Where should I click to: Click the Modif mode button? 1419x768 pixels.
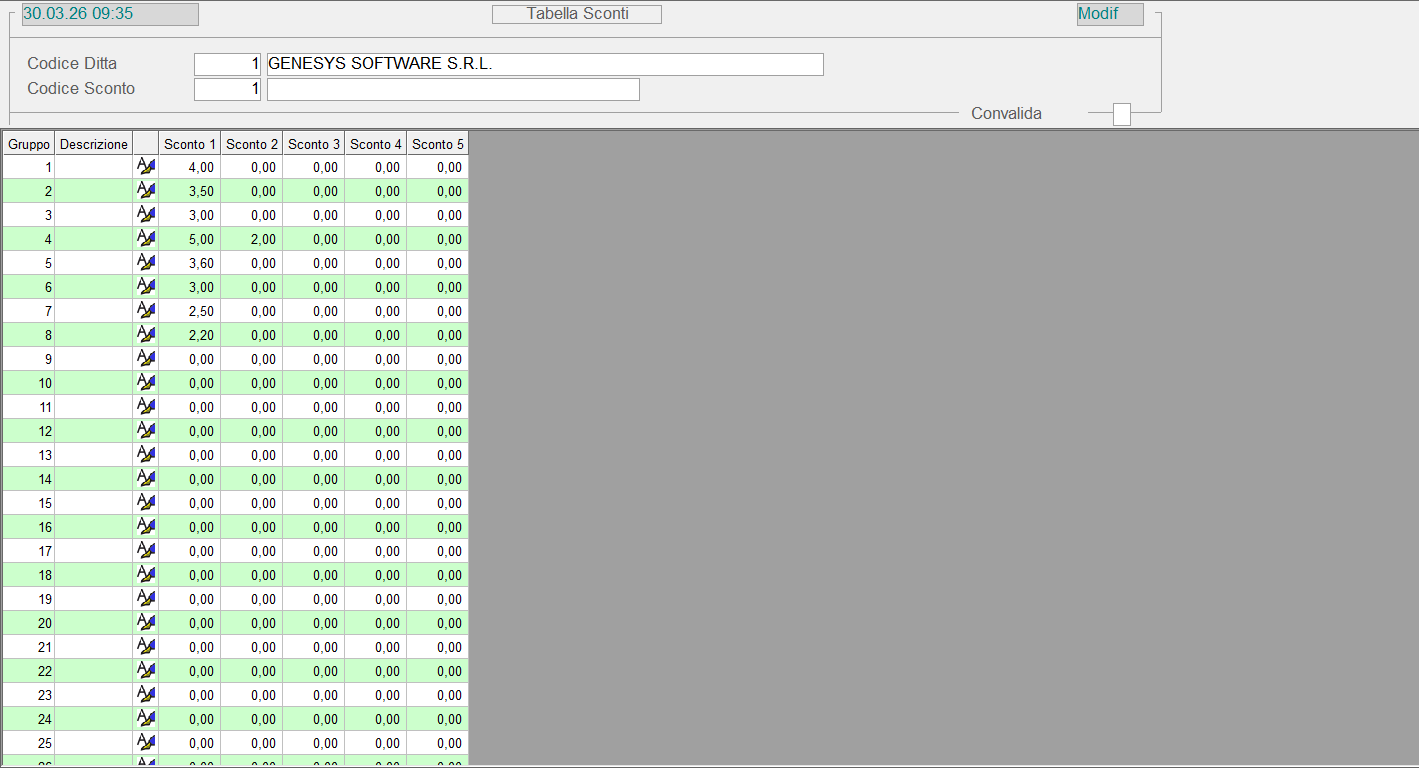coord(1109,14)
